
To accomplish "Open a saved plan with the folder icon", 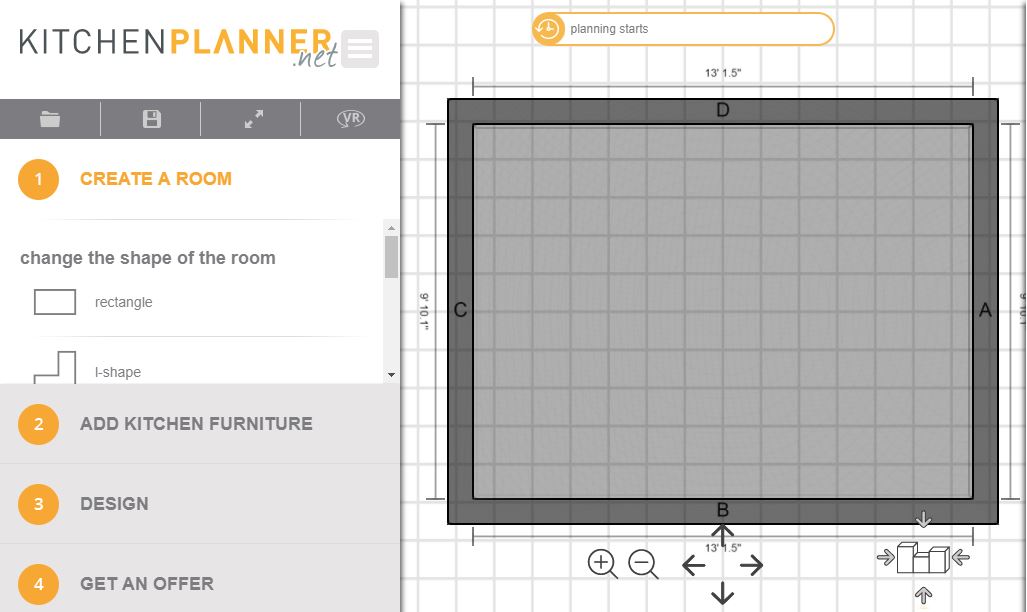I will pyautogui.click(x=50, y=119).
